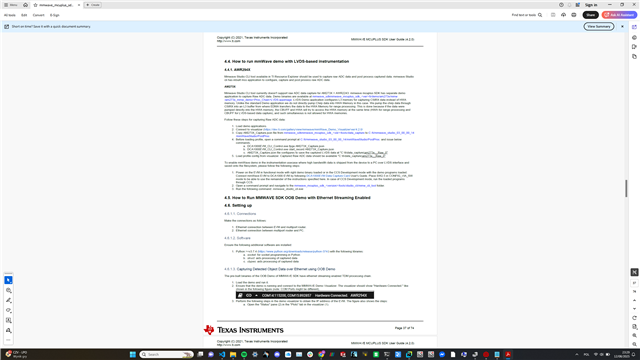This screenshot has width=640, height=360.
Task: Open the File Explorer taskbar icon
Action: pyautogui.click(x=233, y=354)
